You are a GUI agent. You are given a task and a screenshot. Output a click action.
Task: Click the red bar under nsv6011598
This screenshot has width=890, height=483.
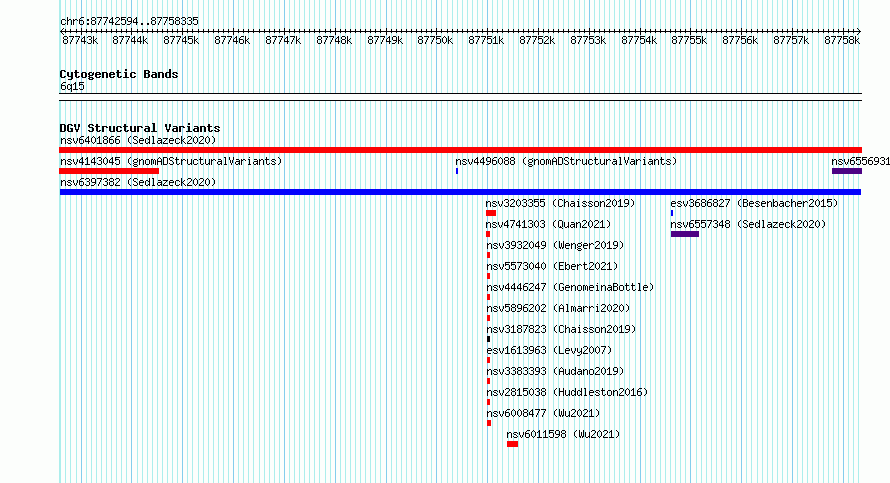pos(513,444)
